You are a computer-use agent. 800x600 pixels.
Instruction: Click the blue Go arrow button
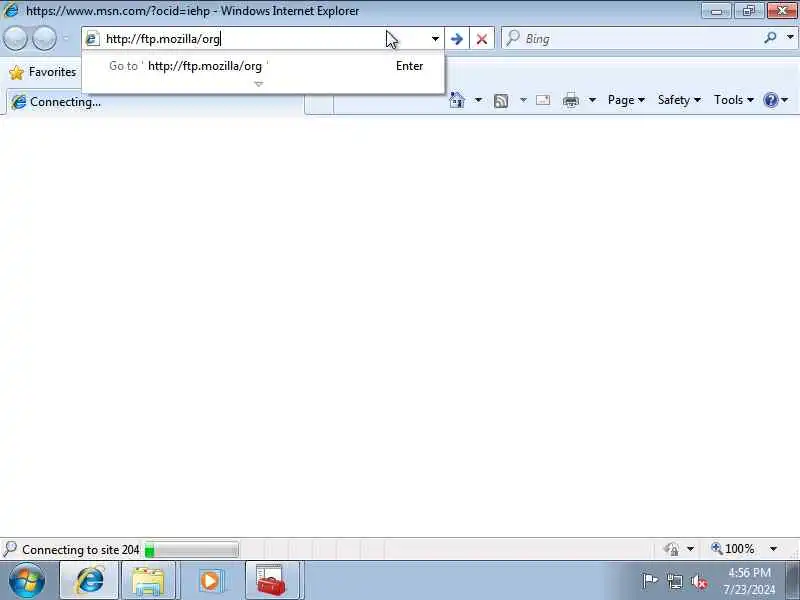pos(457,39)
